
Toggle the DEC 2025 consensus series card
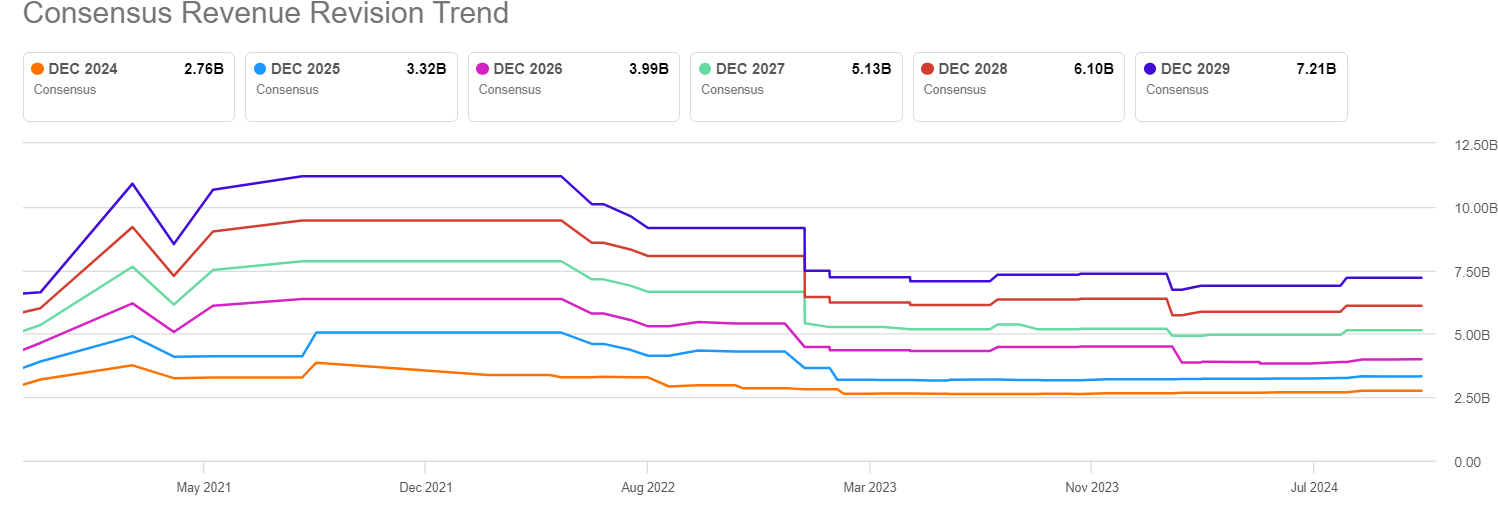(x=350, y=86)
